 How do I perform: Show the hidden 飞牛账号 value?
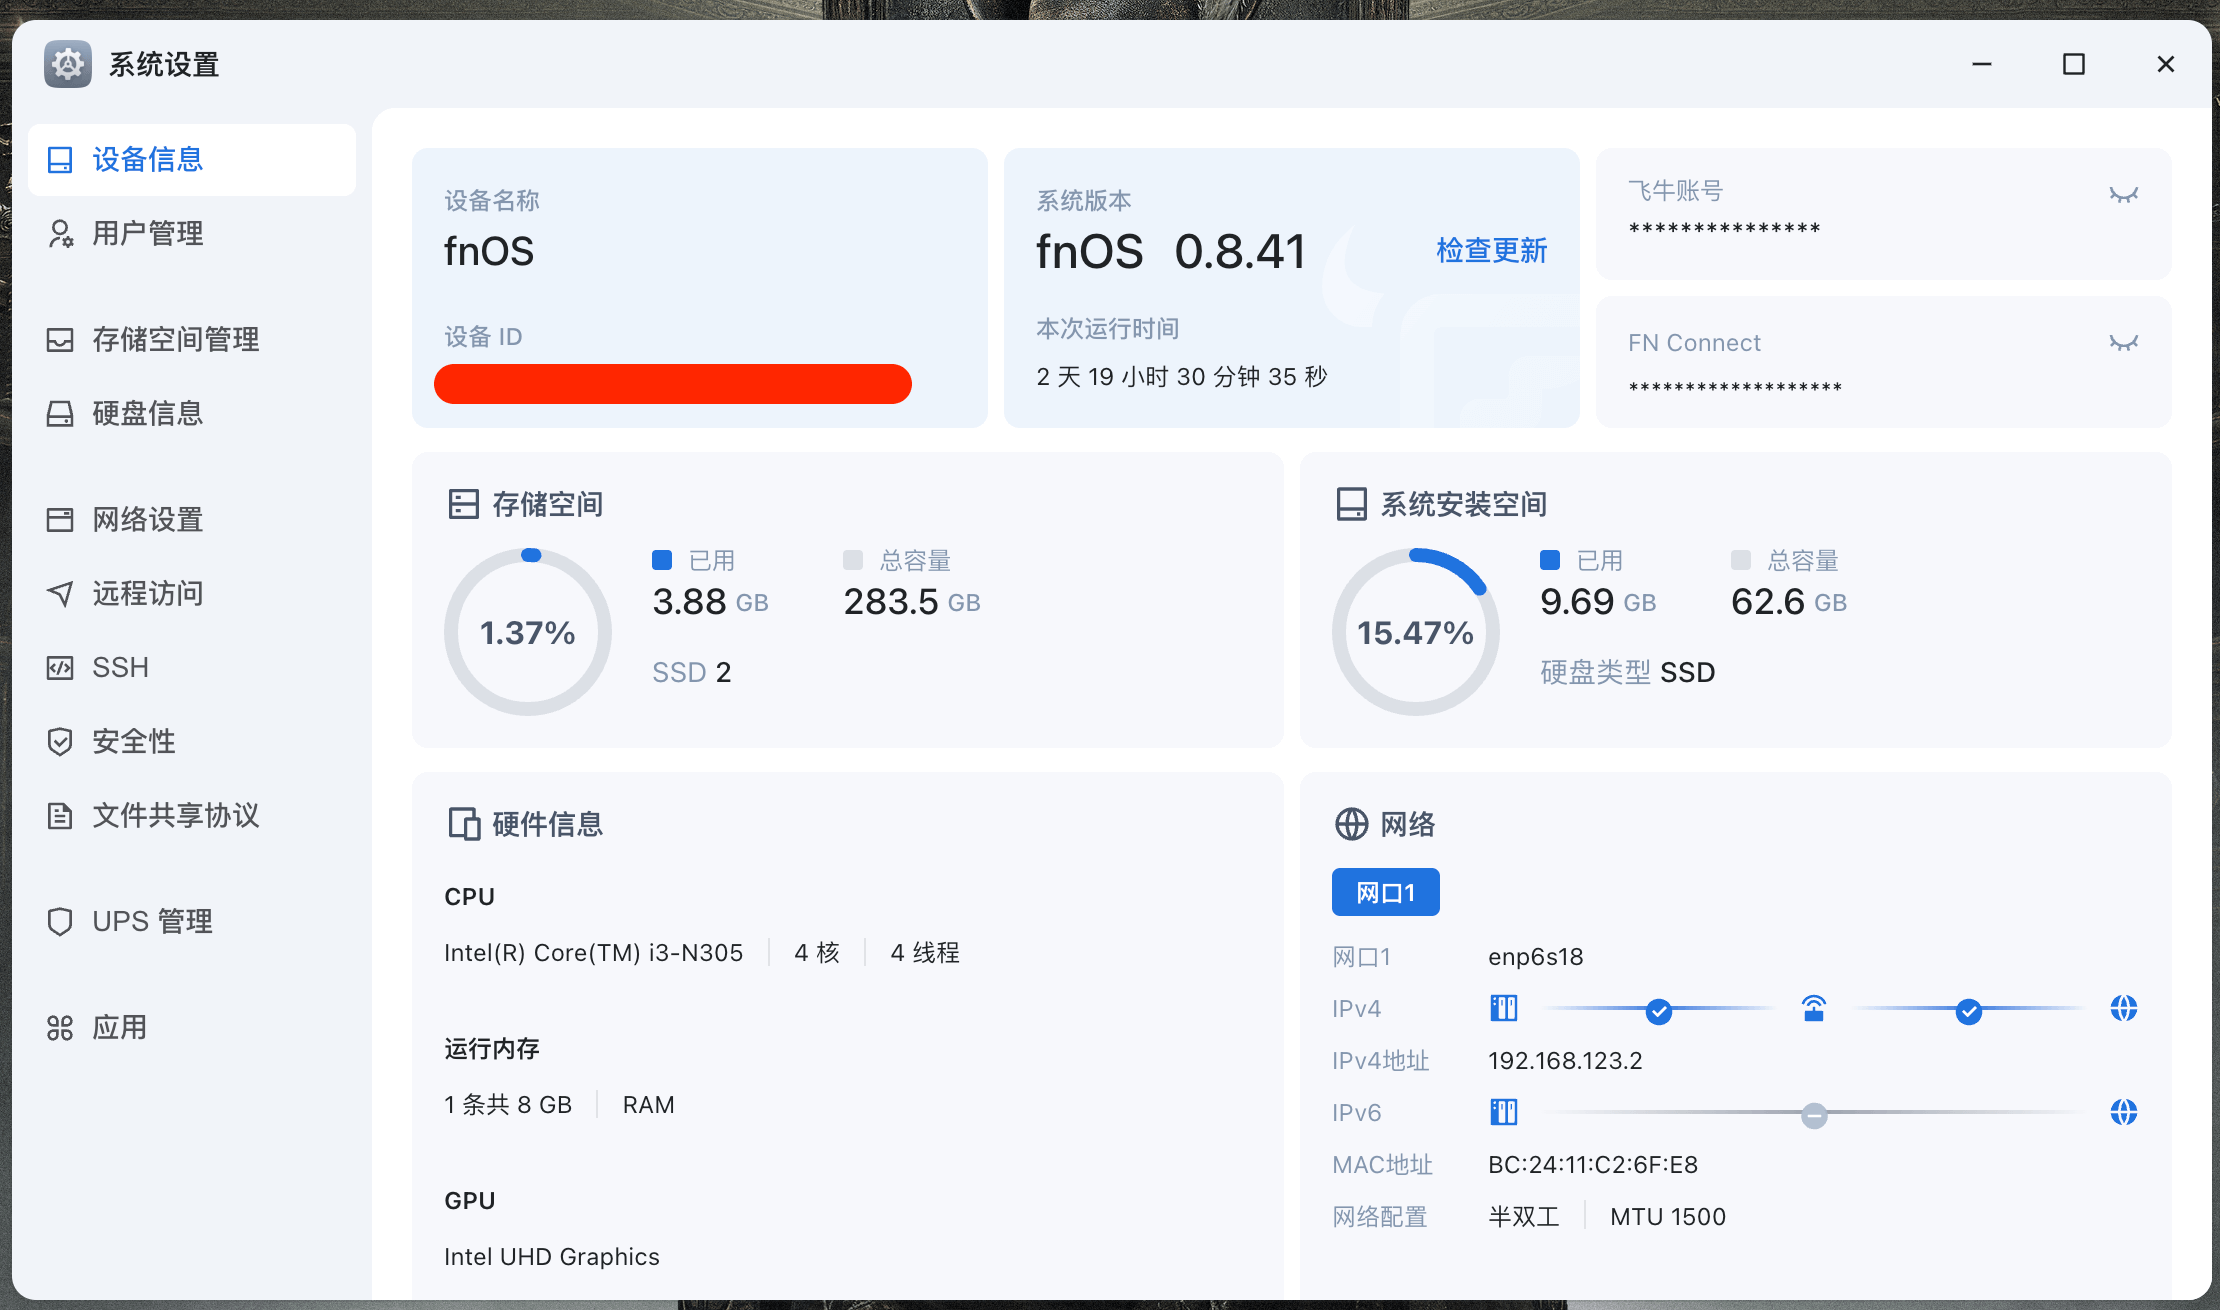[x=2123, y=195]
